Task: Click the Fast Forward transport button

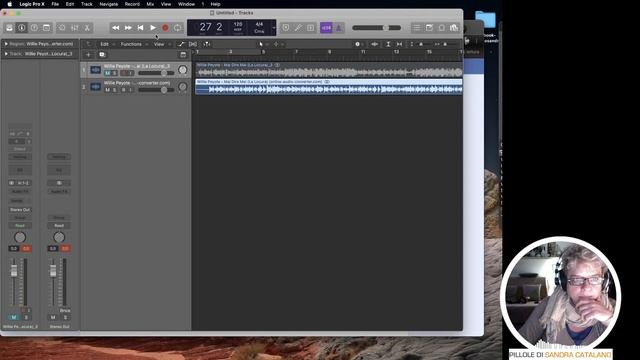Action: click(128, 28)
